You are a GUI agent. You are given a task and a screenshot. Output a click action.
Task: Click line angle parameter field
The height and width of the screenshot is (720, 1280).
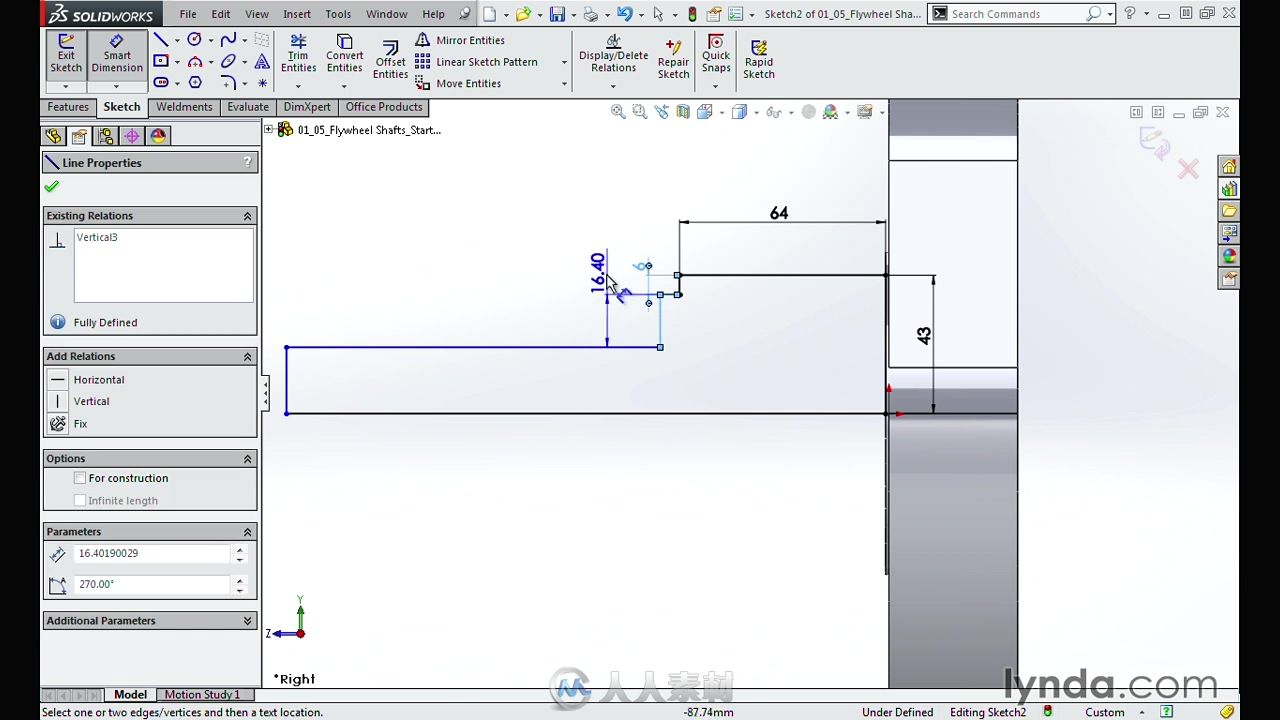tap(152, 584)
